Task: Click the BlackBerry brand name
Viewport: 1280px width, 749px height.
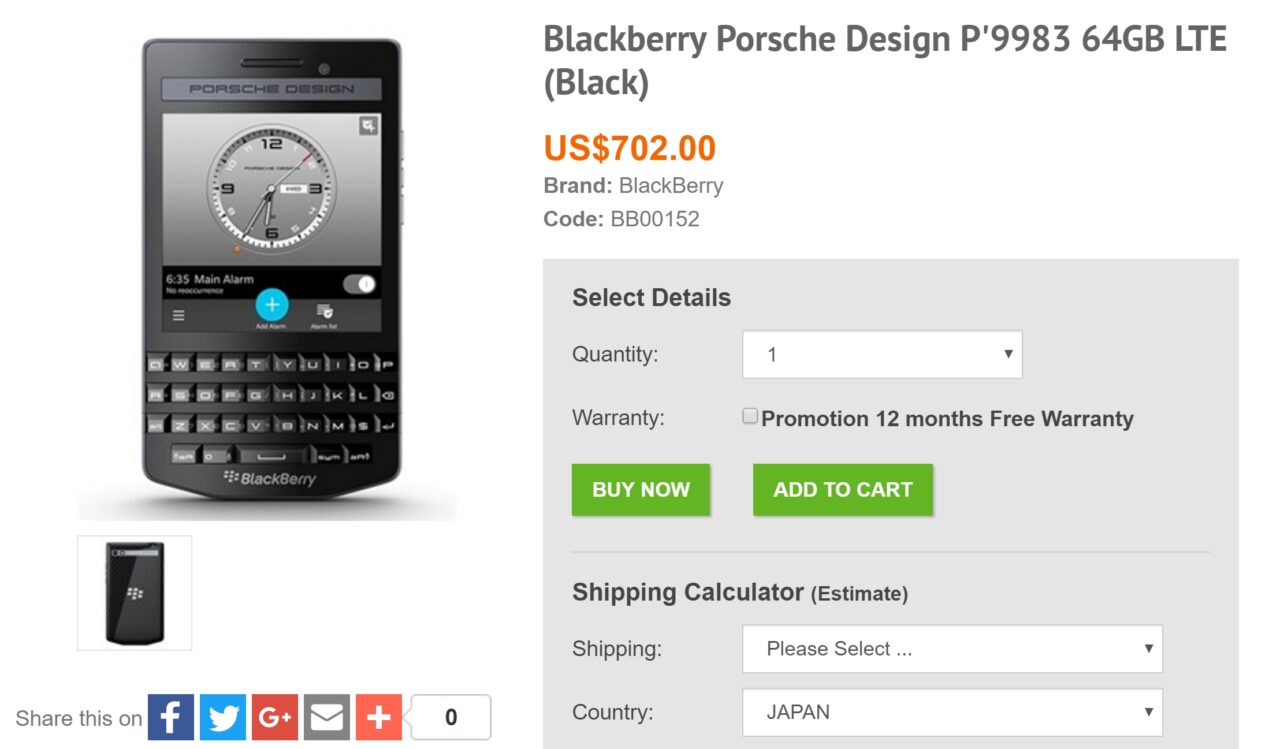Action: point(671,185)
